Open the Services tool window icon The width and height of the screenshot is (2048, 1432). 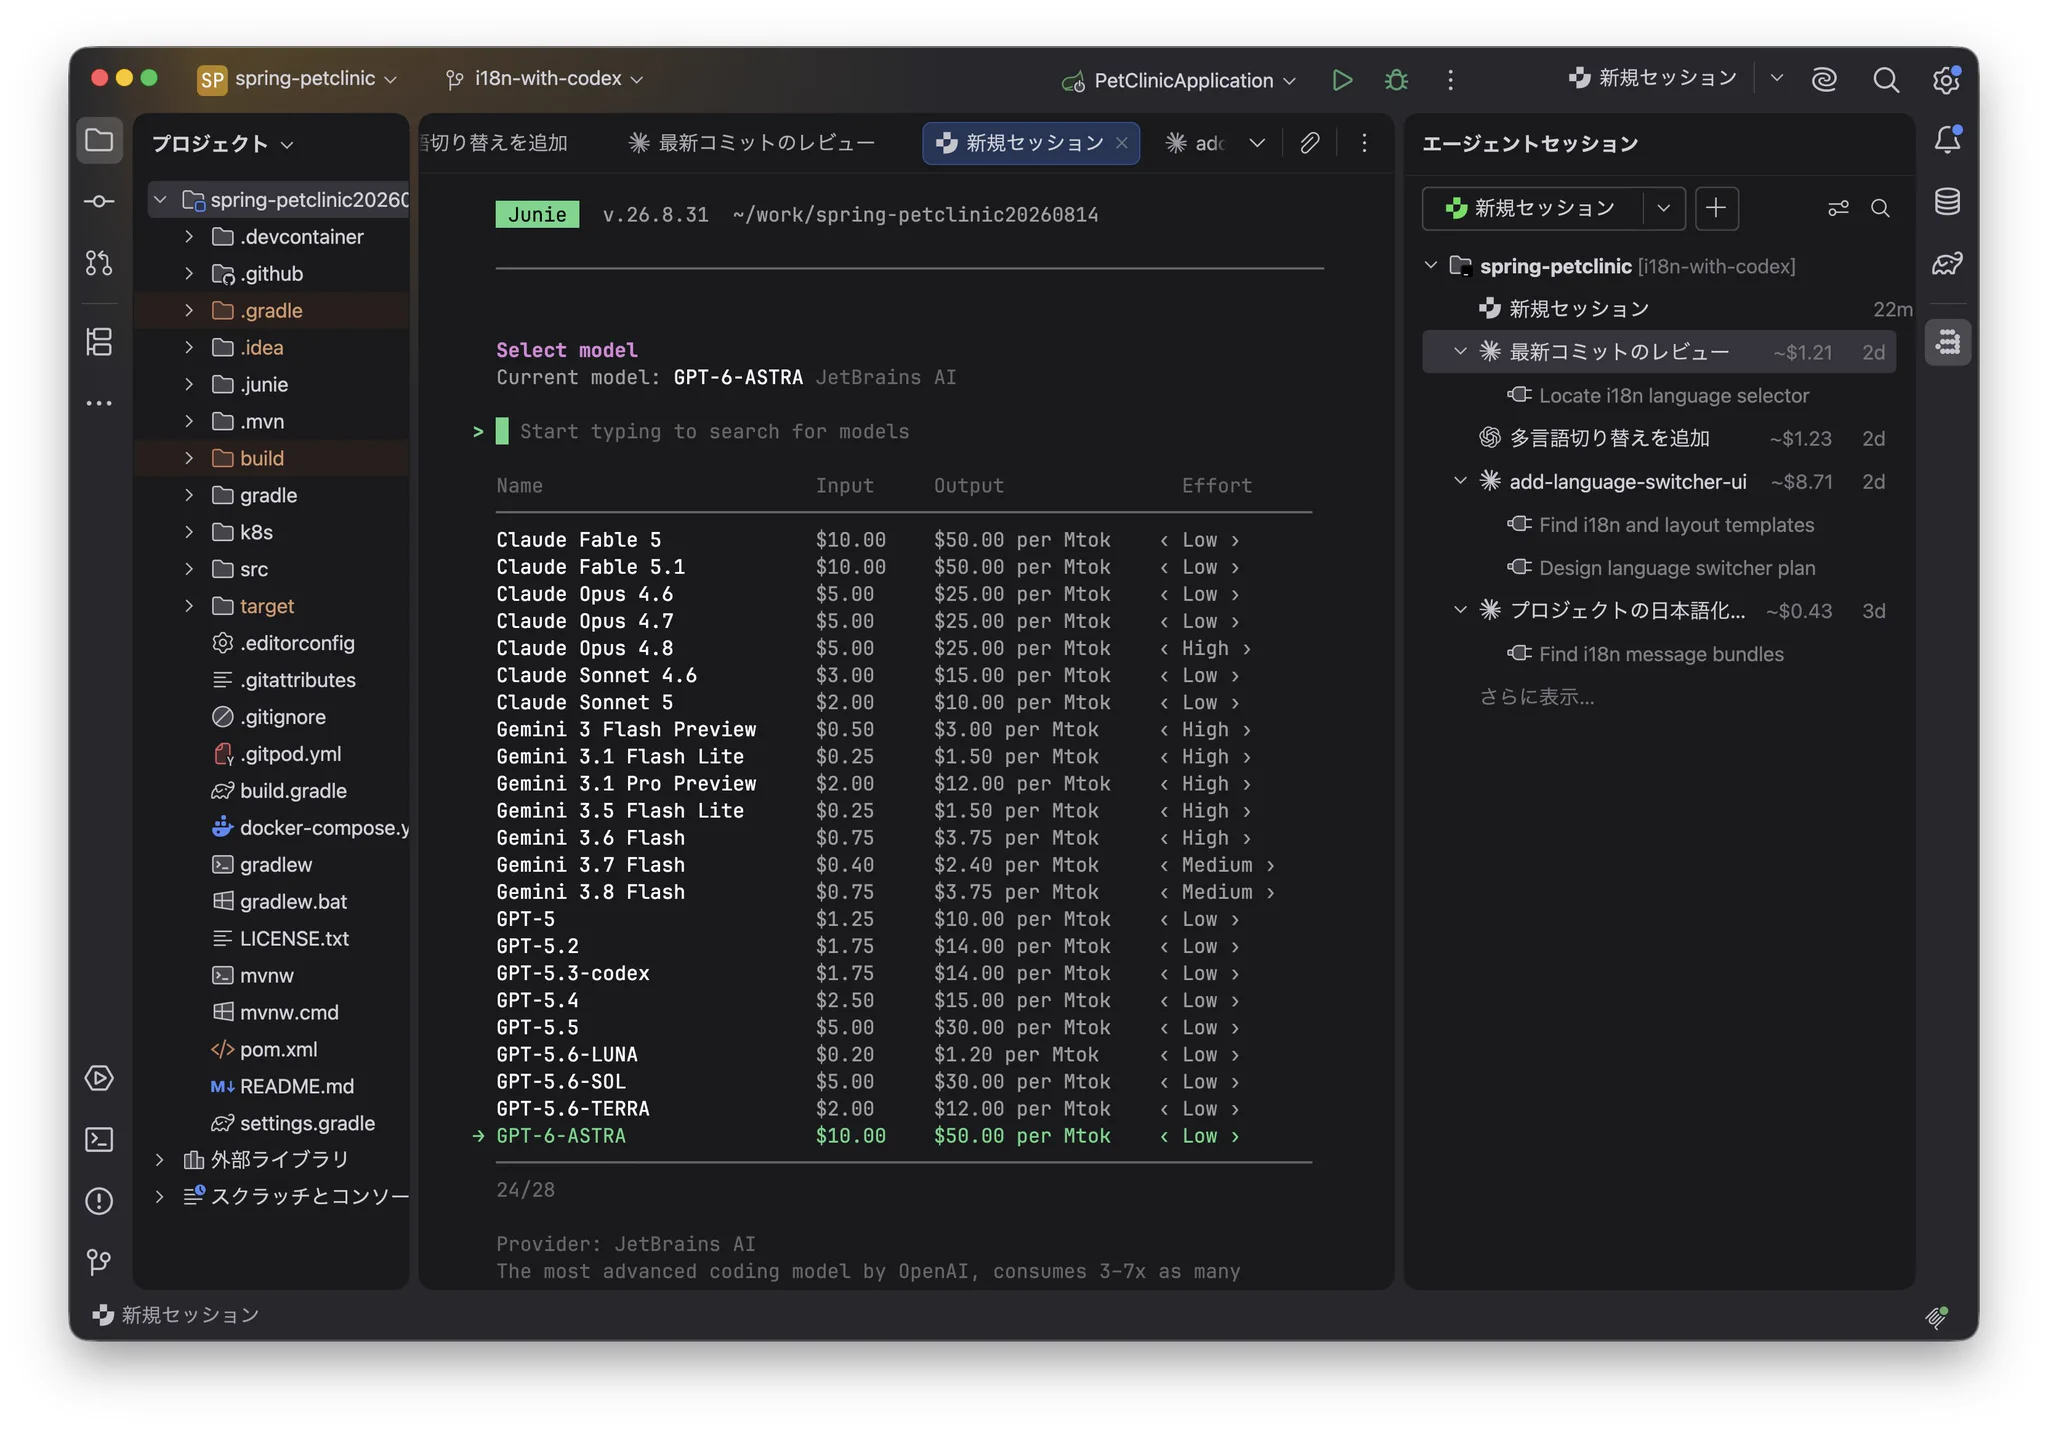tap(99, 1078)
